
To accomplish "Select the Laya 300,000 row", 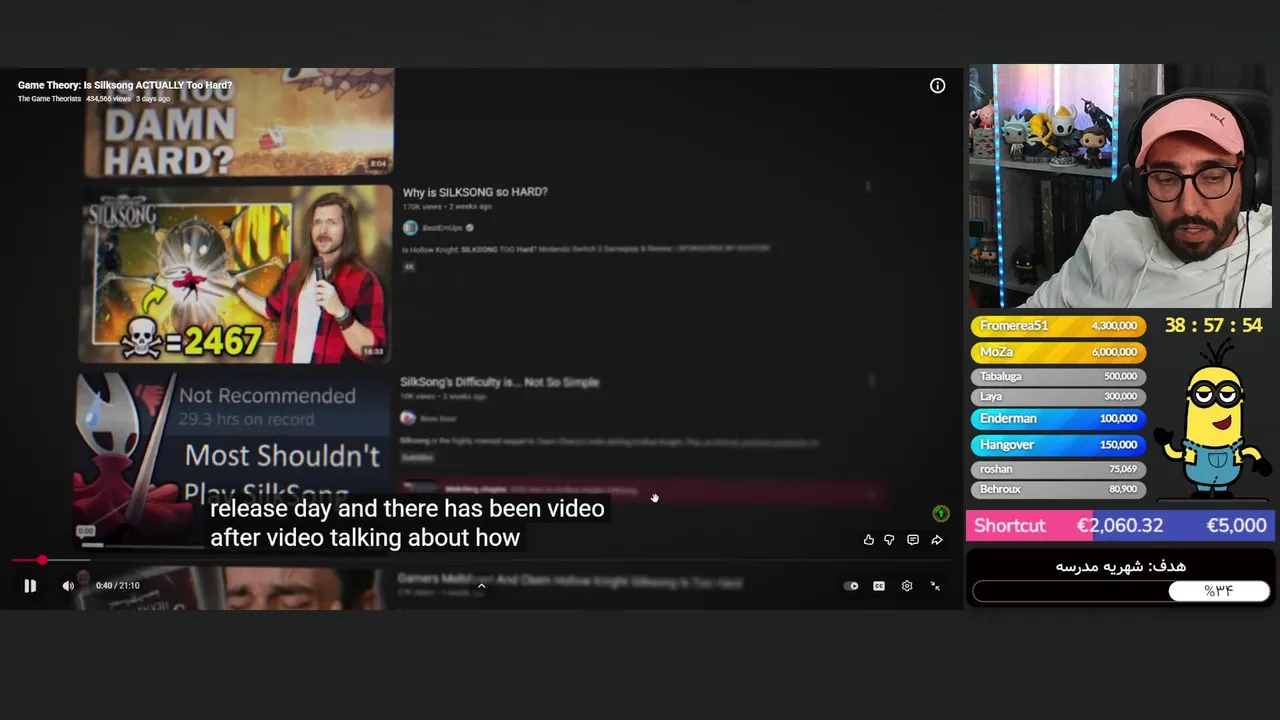I will point(1058,396).
